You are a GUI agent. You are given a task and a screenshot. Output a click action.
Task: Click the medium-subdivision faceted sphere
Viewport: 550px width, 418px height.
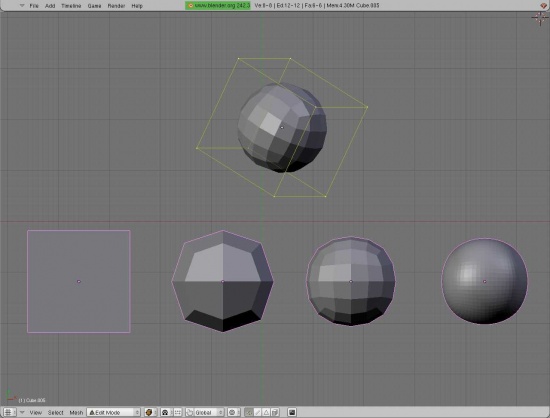[351, 281]
